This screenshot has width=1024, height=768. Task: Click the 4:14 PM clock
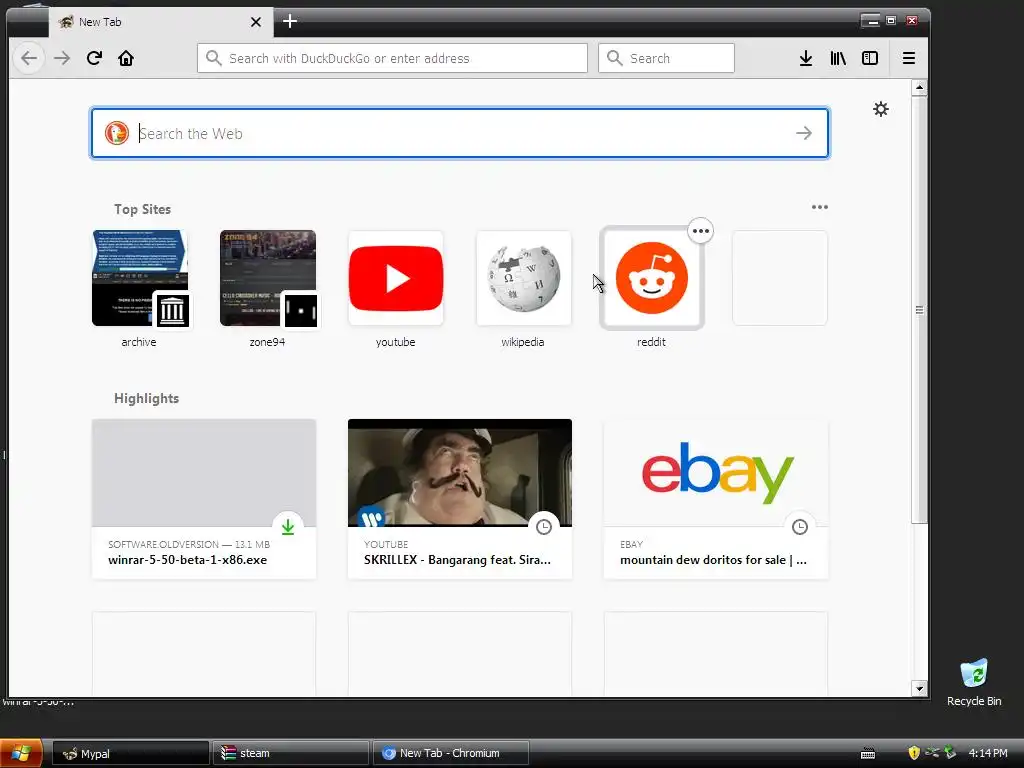[987, 753]
